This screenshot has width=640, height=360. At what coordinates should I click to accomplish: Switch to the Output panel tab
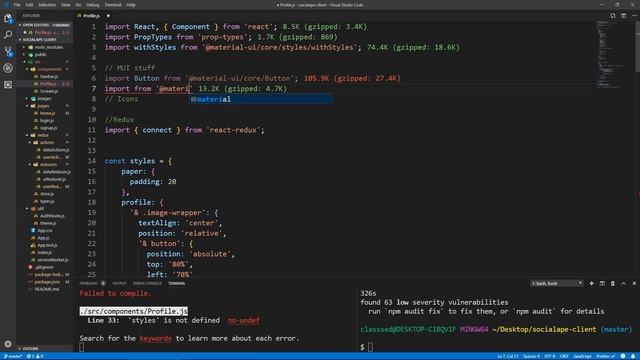(x=119, y=283)
